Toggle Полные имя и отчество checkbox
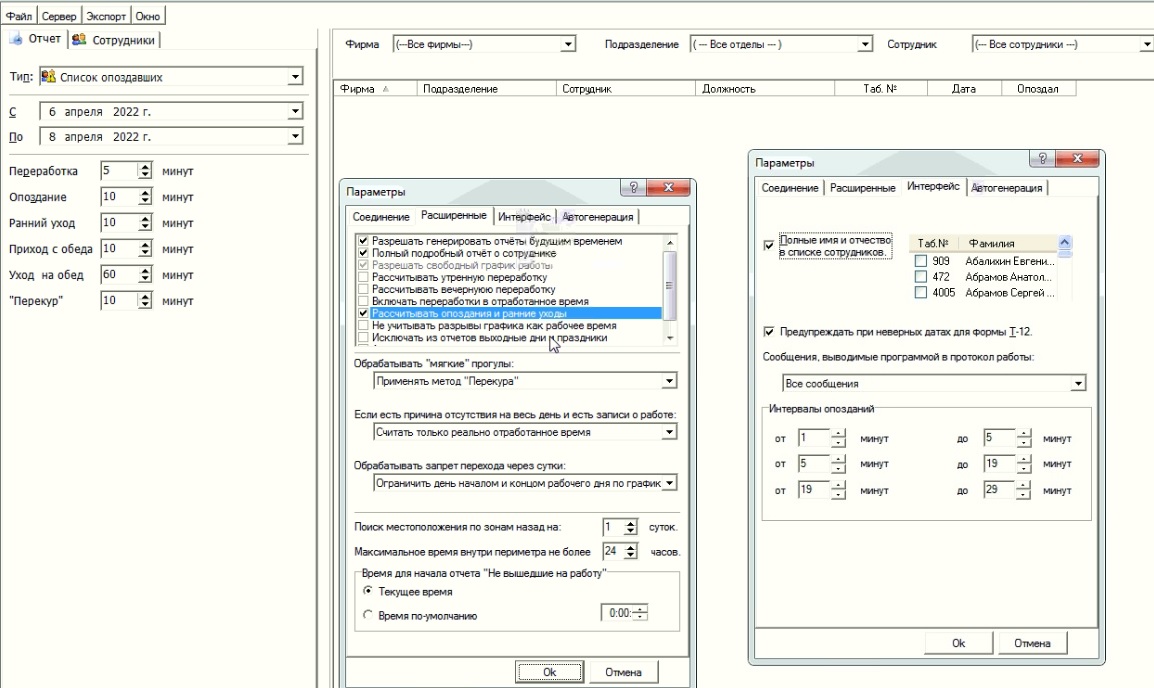This screenshot has height=688, width=1154. 768,246
